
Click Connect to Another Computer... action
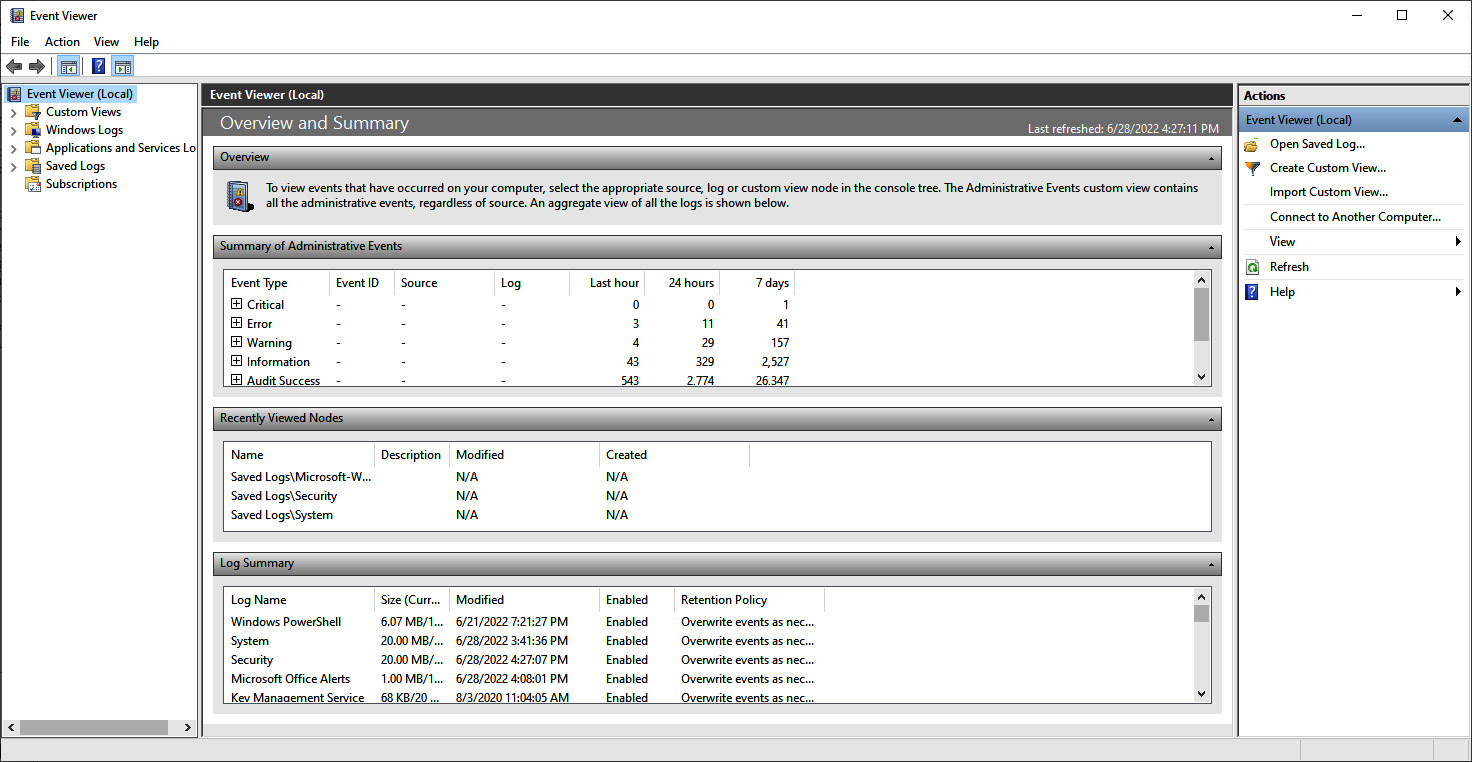1354,217
